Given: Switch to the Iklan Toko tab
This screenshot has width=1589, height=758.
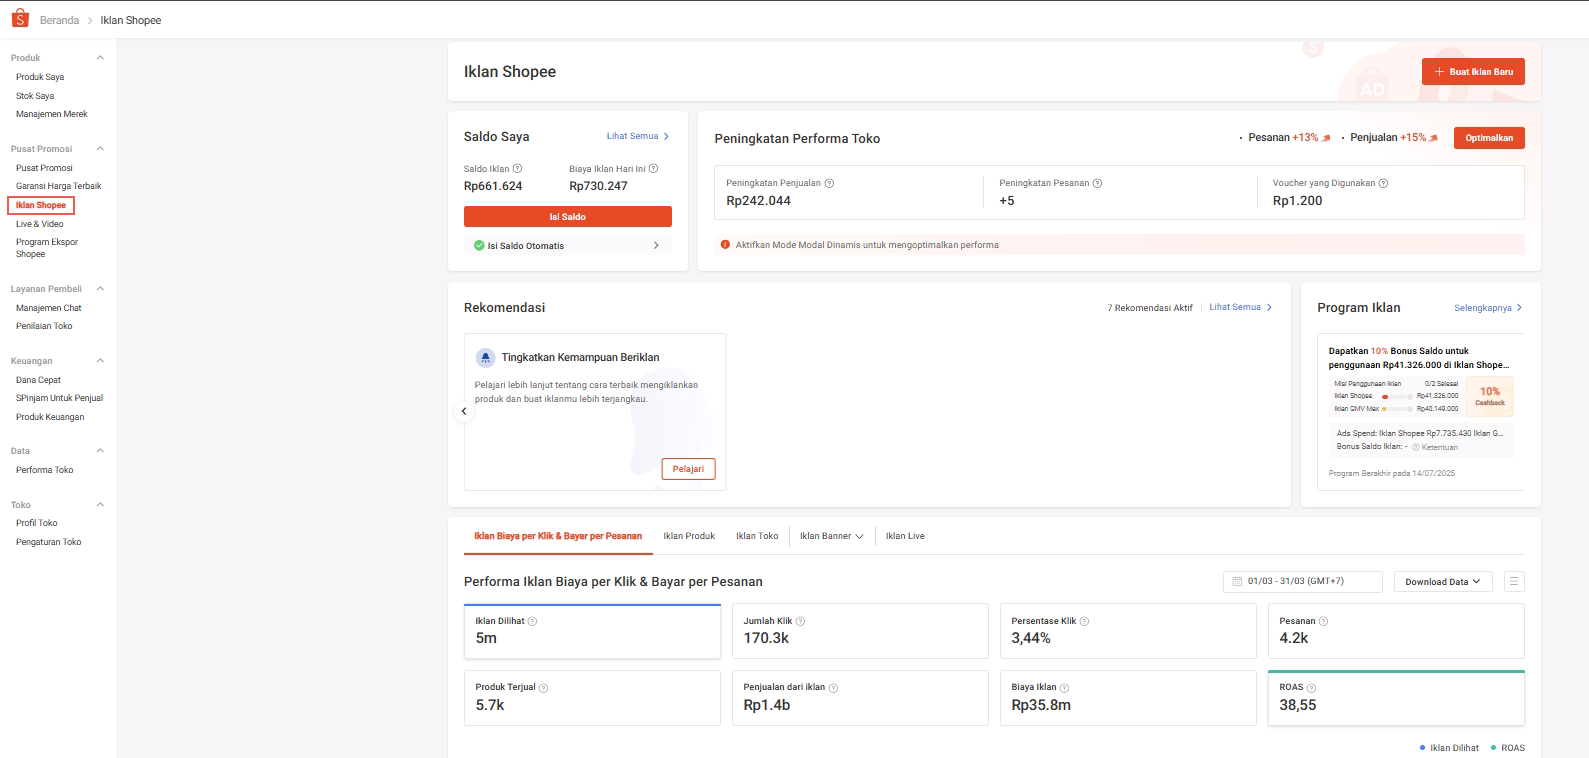Looking at the screenshot, I should coord(757,536).
